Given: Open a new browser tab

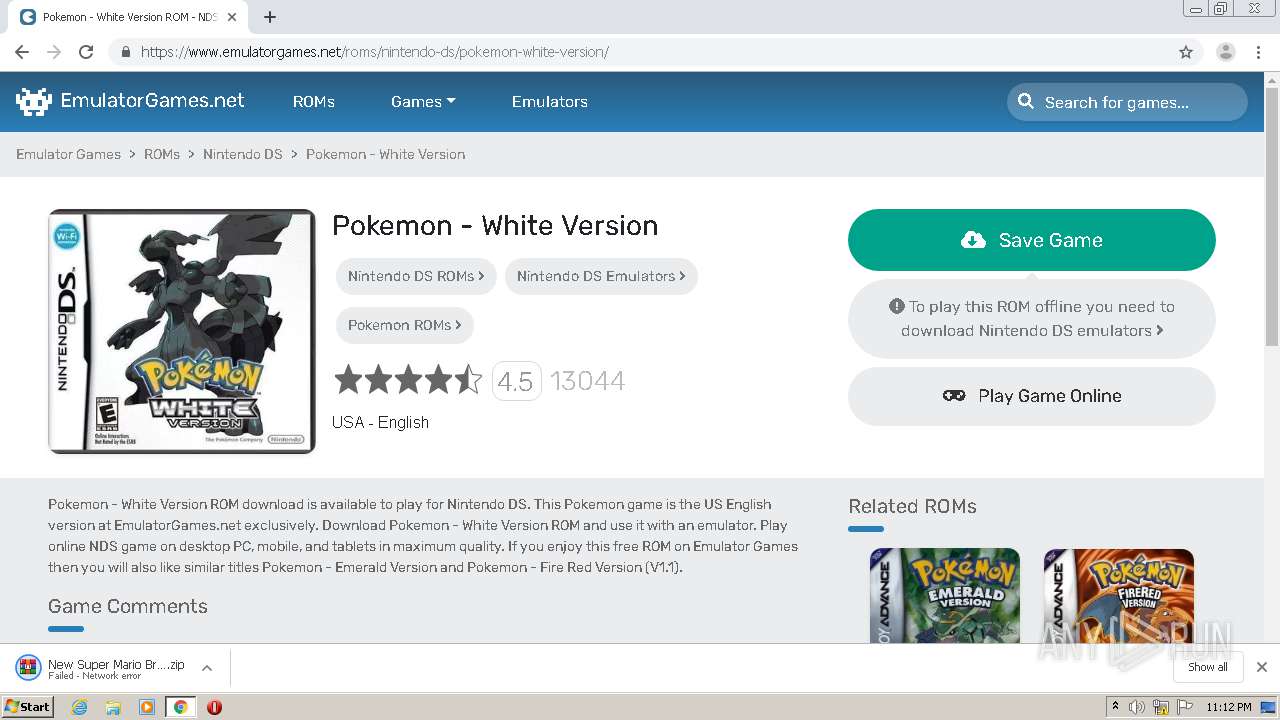Looking at the screenshot, I should (x=270, y=17).
